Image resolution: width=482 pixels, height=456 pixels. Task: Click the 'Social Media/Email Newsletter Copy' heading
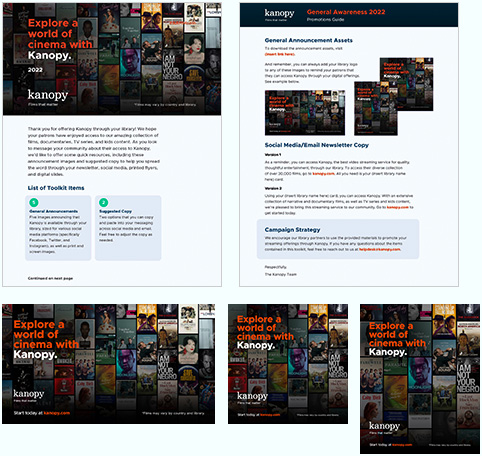point(317,145)
